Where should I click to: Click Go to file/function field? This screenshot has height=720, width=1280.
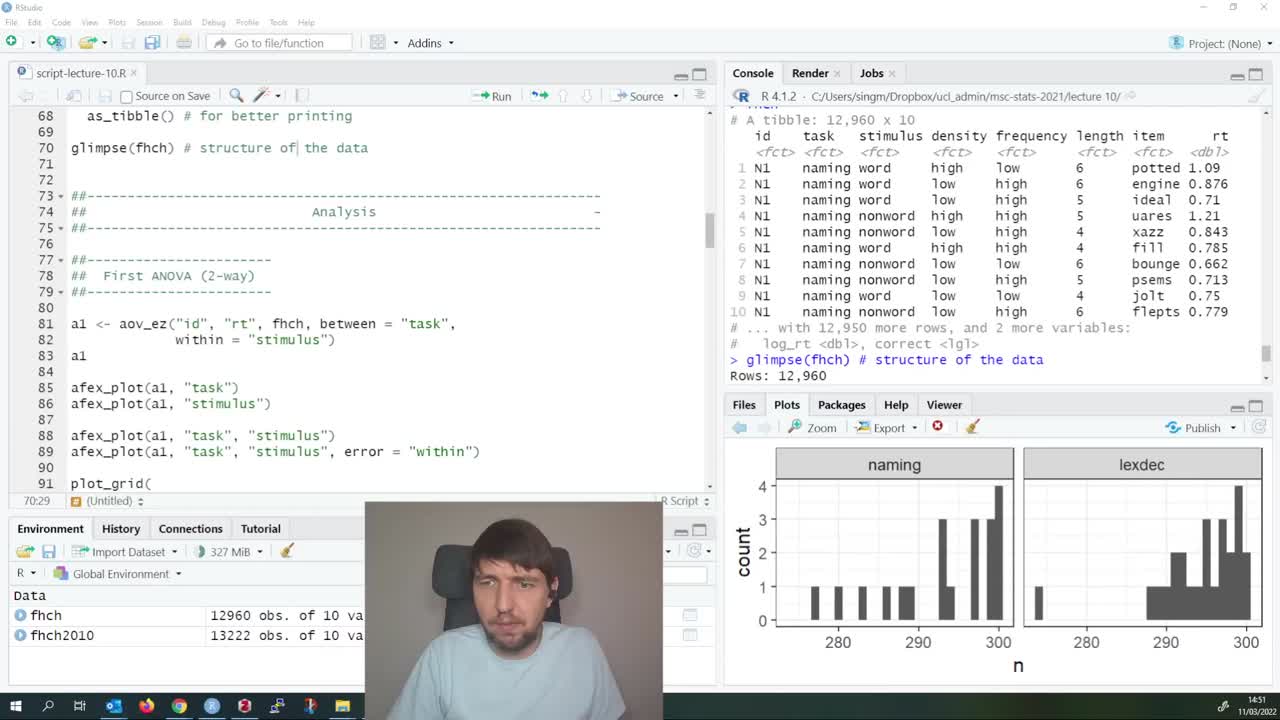[280, 42]
